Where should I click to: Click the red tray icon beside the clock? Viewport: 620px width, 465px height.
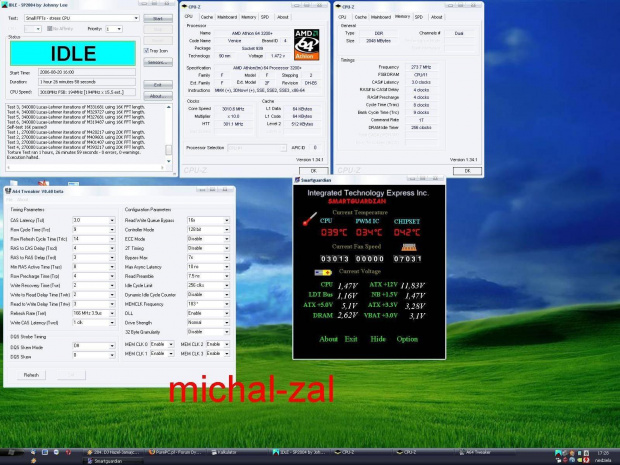(x=586, y=460)
